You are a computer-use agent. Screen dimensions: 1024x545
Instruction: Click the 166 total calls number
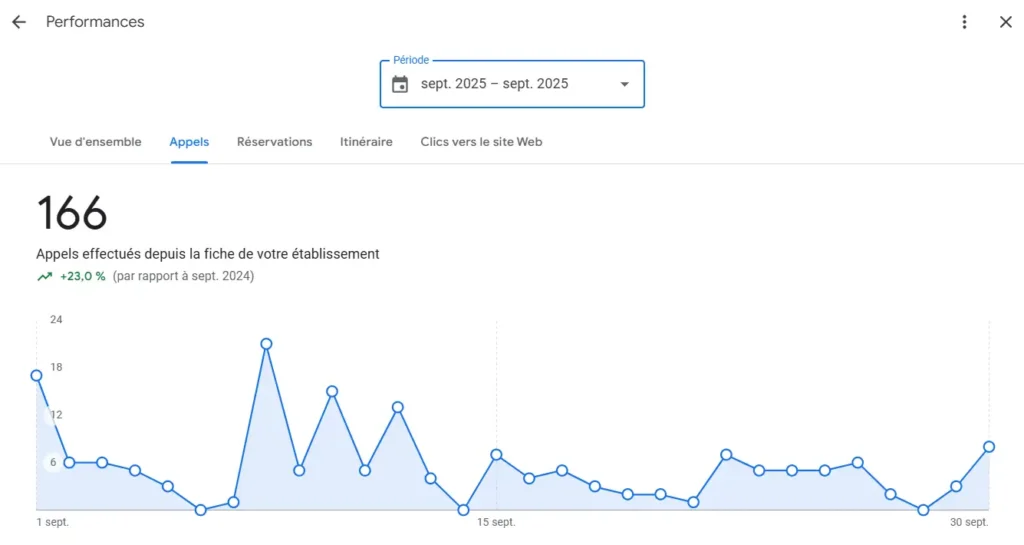tap(72, 213)
